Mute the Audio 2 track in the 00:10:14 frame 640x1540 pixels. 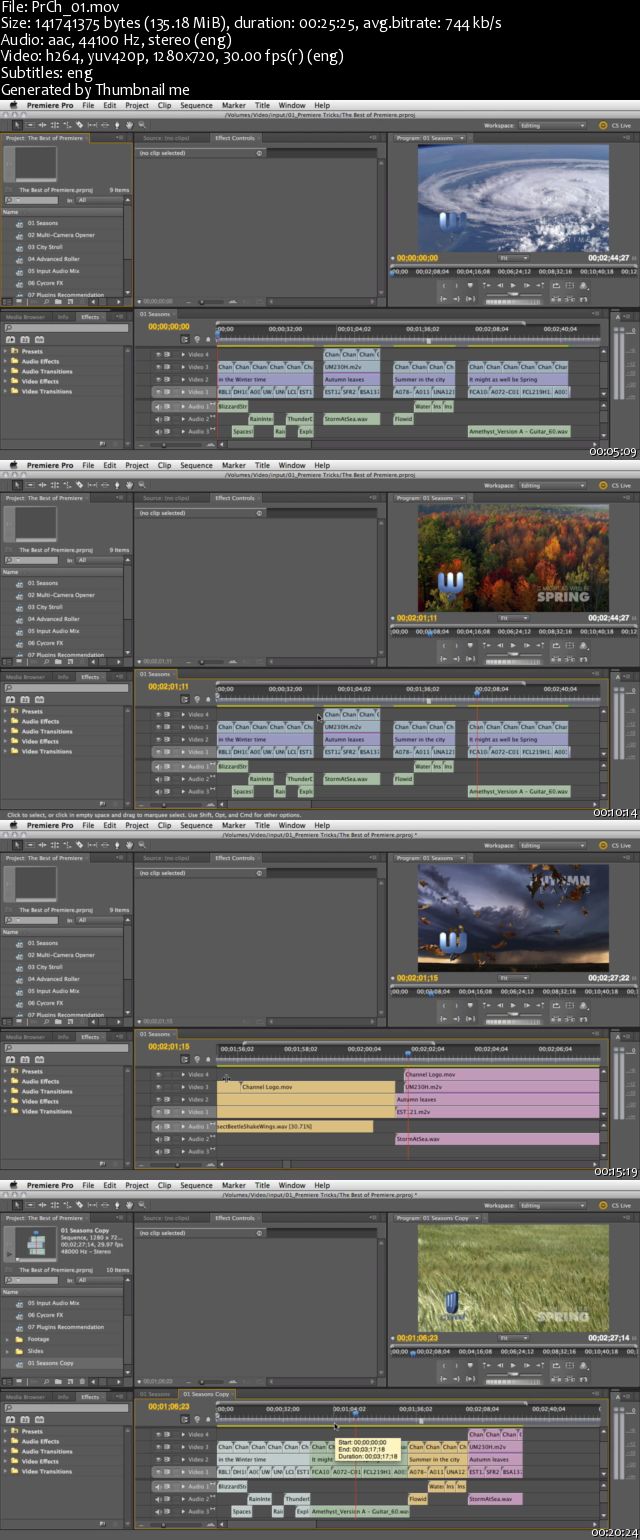point(158,779)
